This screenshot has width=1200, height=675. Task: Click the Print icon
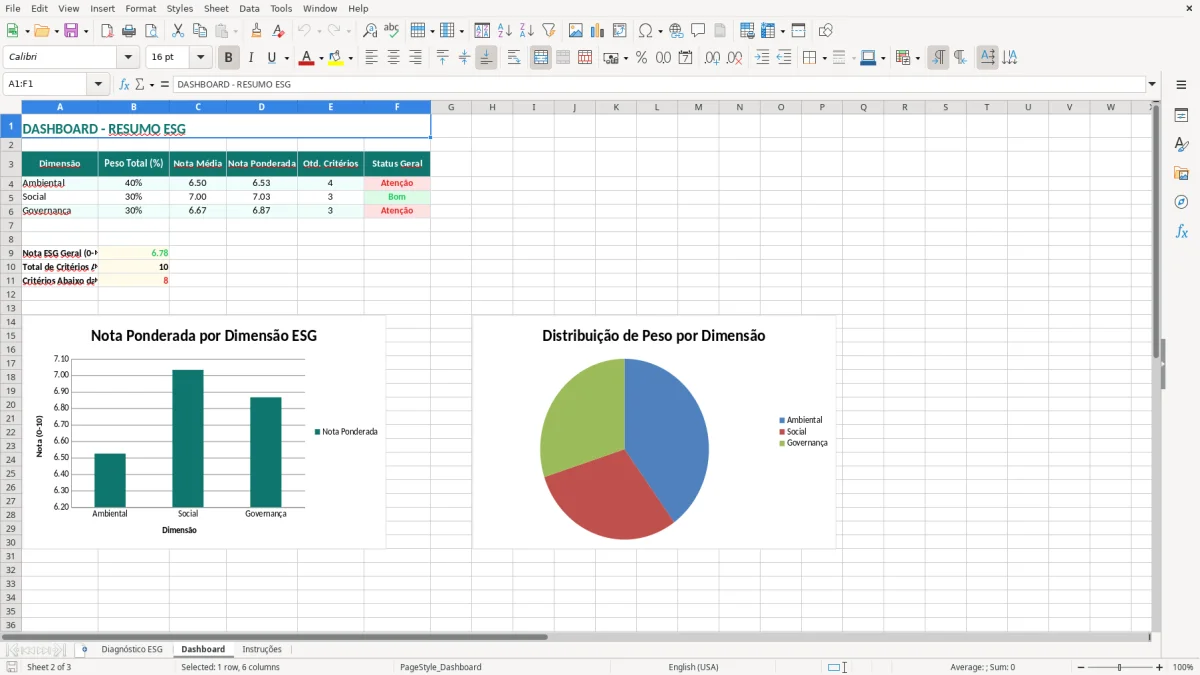point(129,31)
